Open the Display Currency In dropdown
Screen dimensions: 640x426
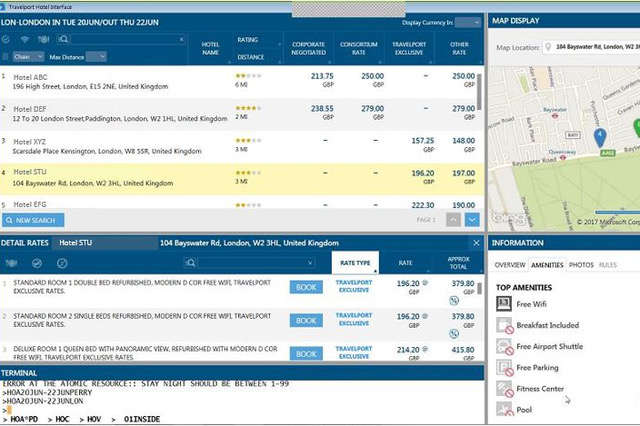(x=468, y=23)
